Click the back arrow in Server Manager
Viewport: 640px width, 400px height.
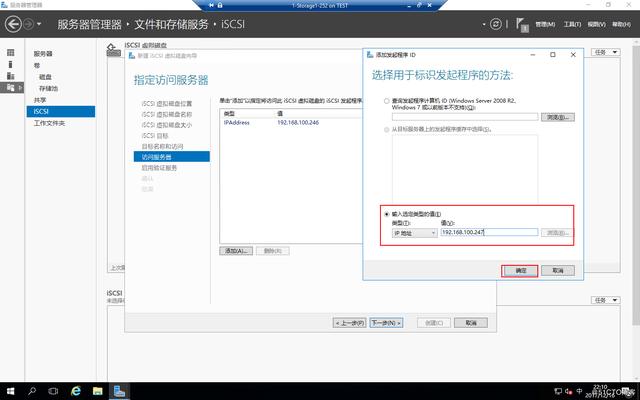(x=13, y=24)
